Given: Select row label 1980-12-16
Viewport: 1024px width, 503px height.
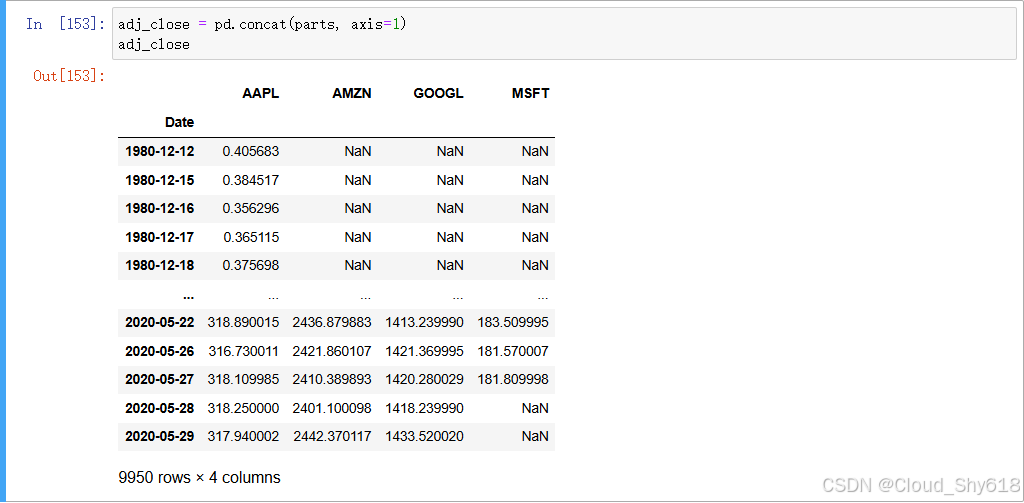Looking at the screenshot, I should click(159, 208).
